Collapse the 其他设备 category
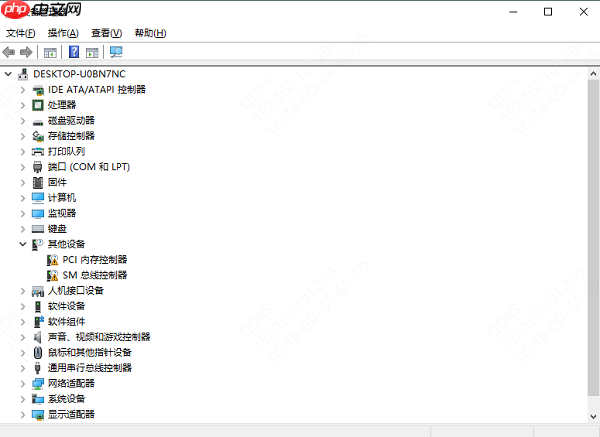 click(x=23, y=244)
